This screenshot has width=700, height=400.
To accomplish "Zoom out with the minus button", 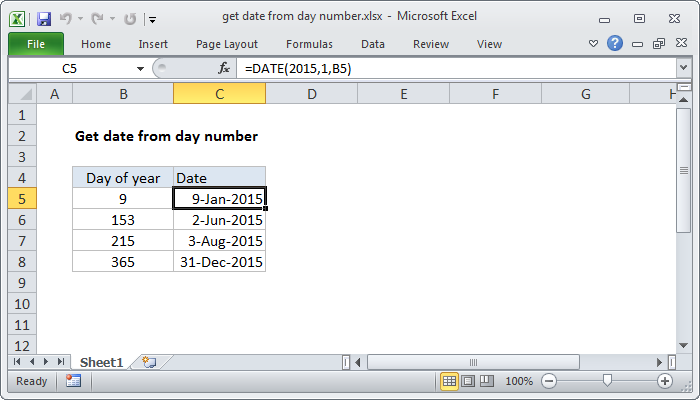I will 549,381.
